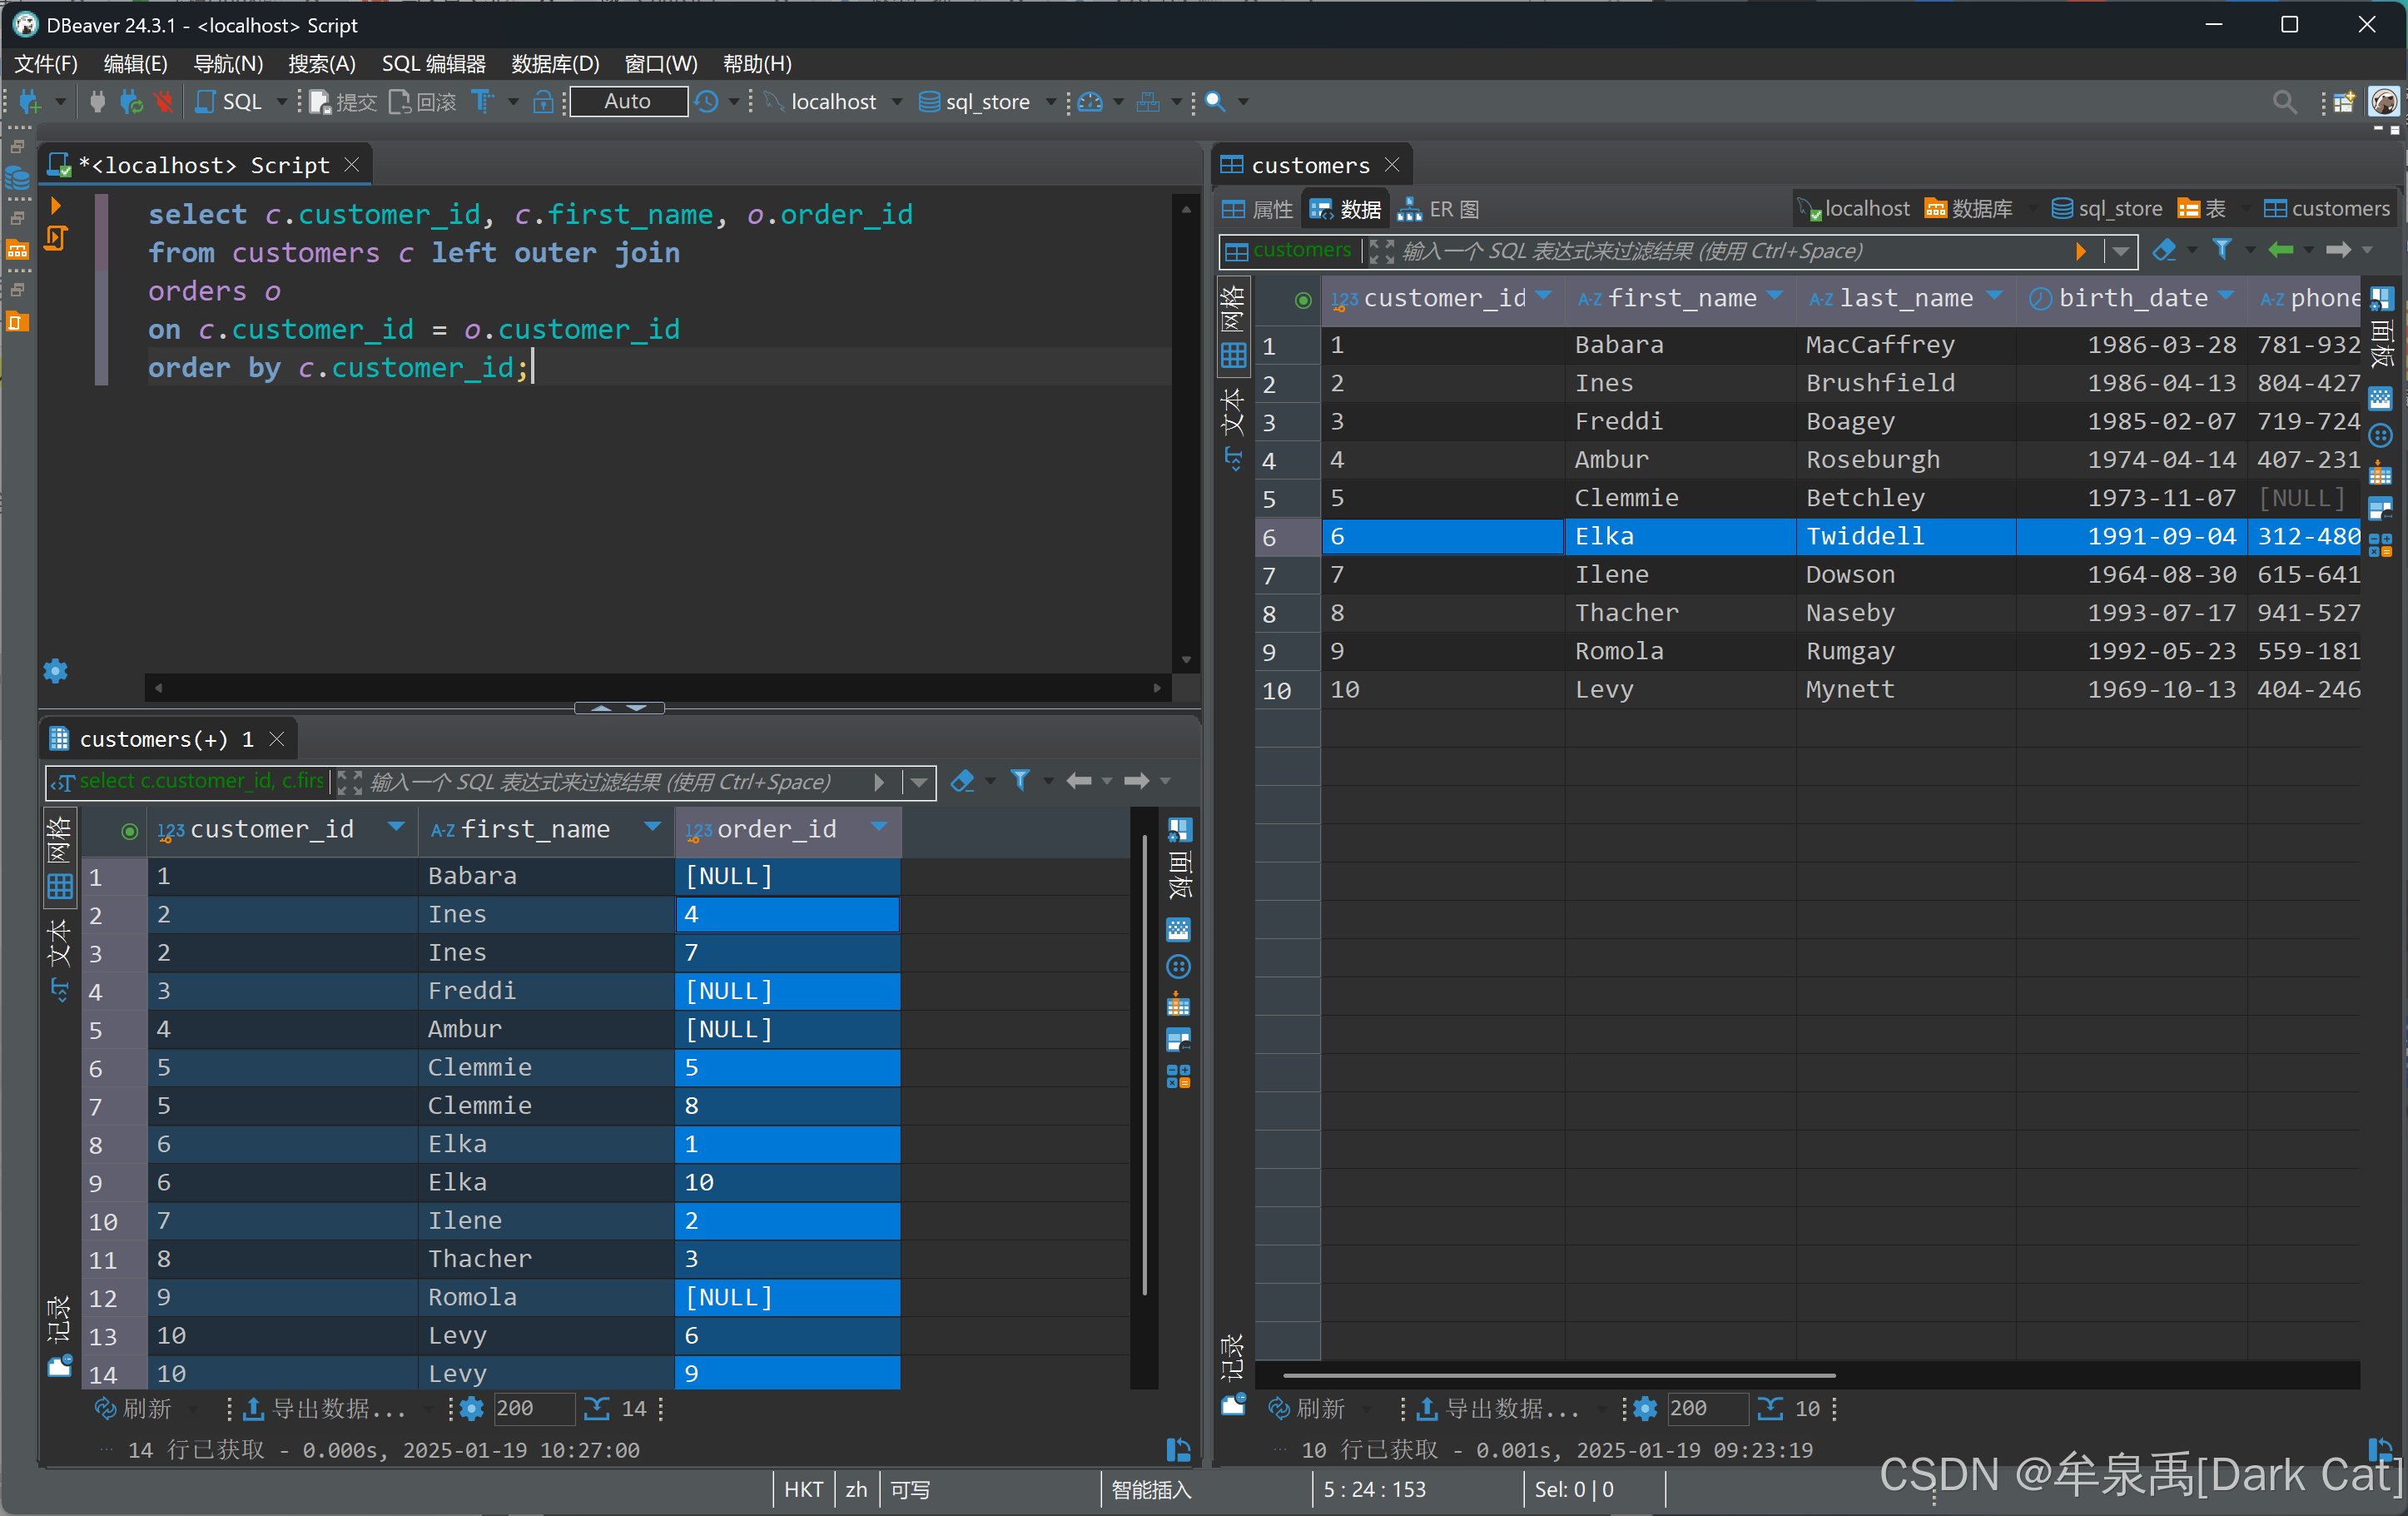
Task: Switch to the ER 图 tab
Action: [x=1439, y=209]
